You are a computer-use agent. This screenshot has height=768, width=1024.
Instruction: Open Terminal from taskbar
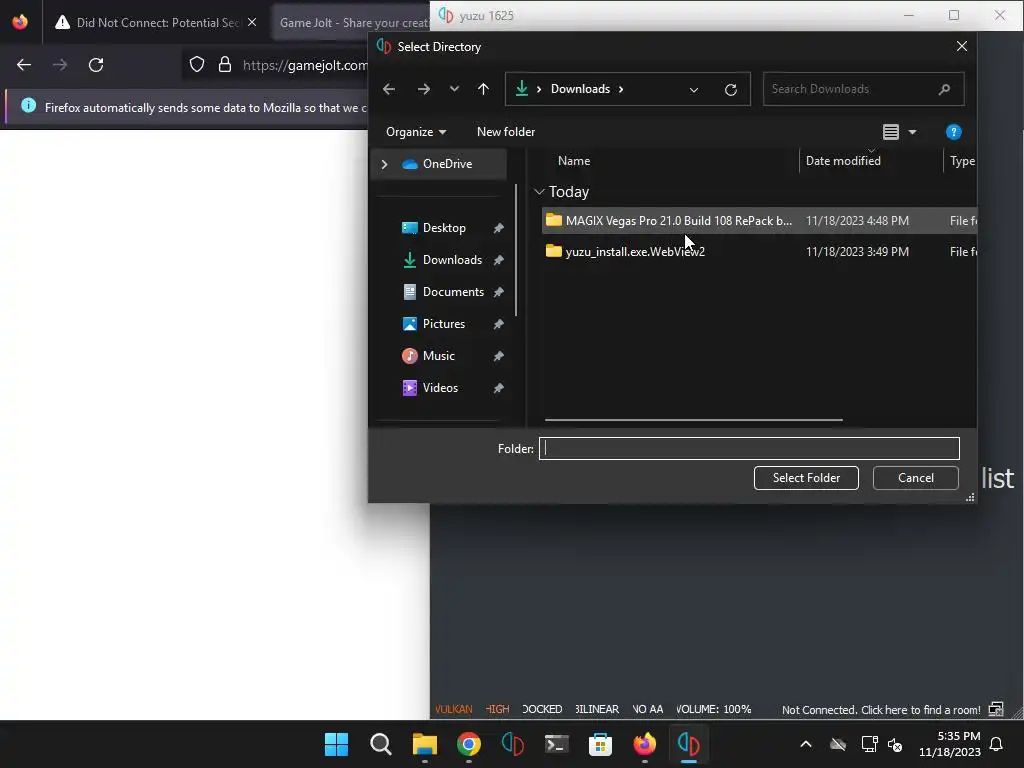click(x=556, y=744)
